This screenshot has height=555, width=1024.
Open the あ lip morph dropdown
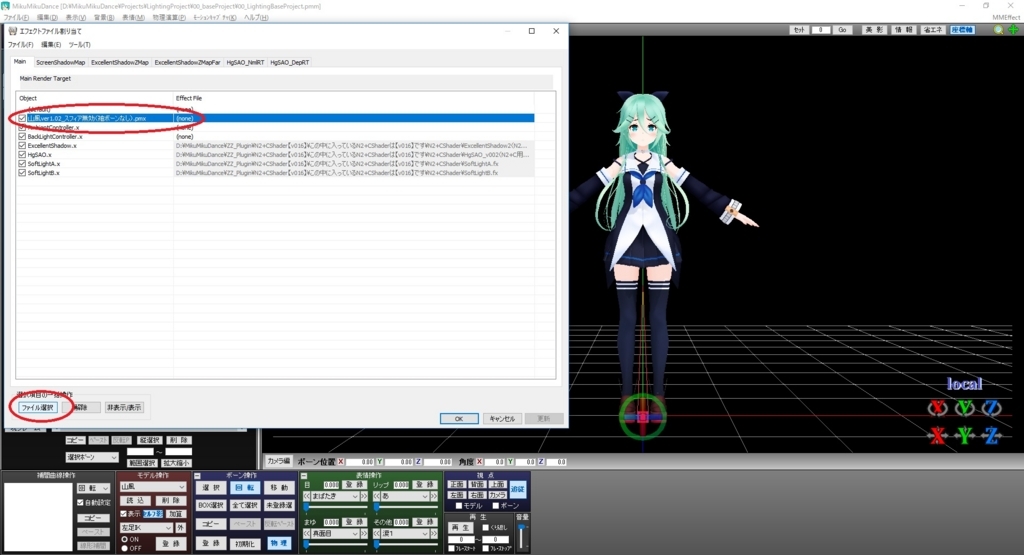coord(405,497)
